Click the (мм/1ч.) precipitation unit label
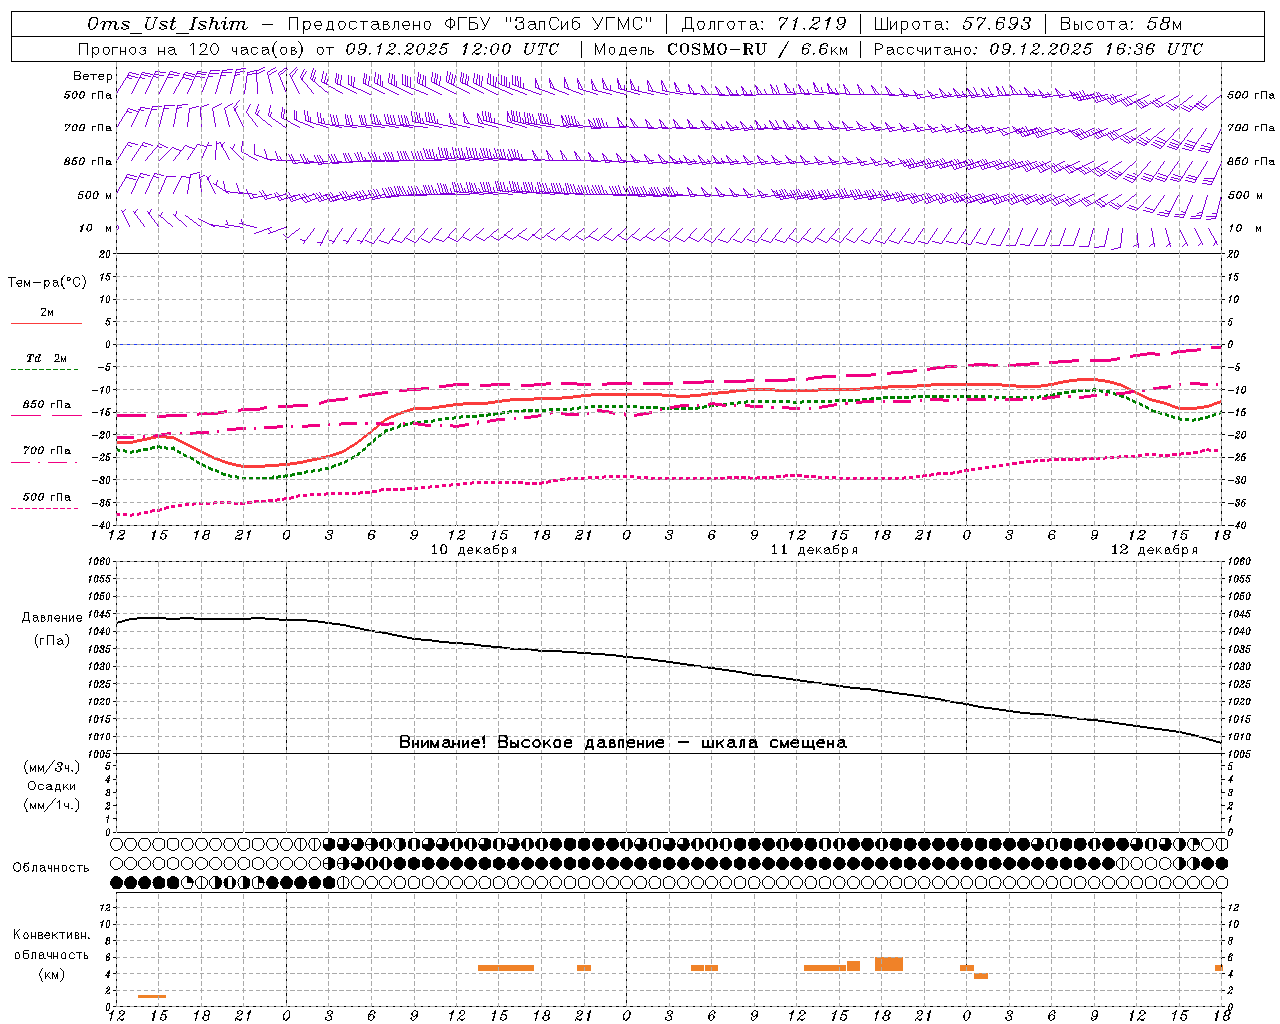Screen dimensions: 1280x1024 click(x=52, y=805)
